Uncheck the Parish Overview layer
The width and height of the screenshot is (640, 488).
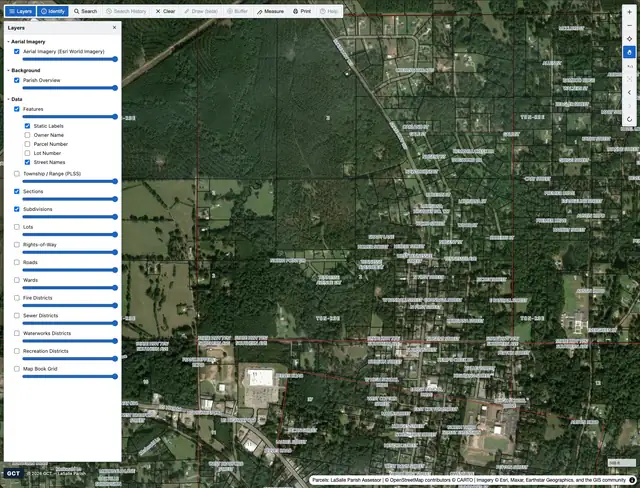coord(17,80)
